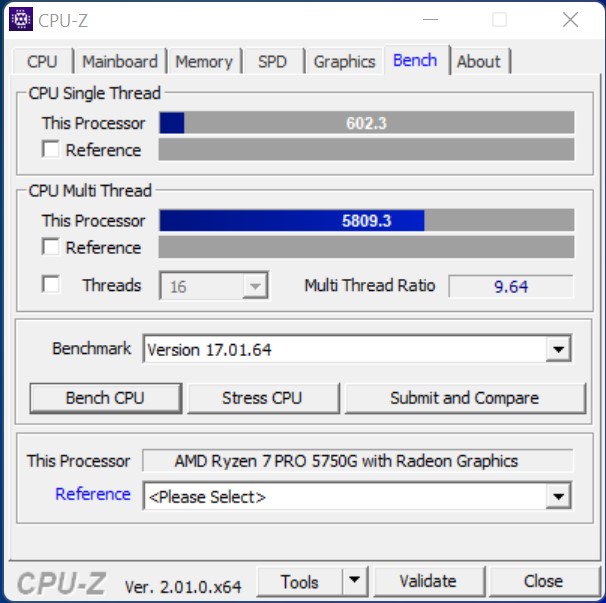Viewport: 606px width, 603px height.
Task: Enable the Multi Thread Reference checkbox
Action: (x=51, y=247)
